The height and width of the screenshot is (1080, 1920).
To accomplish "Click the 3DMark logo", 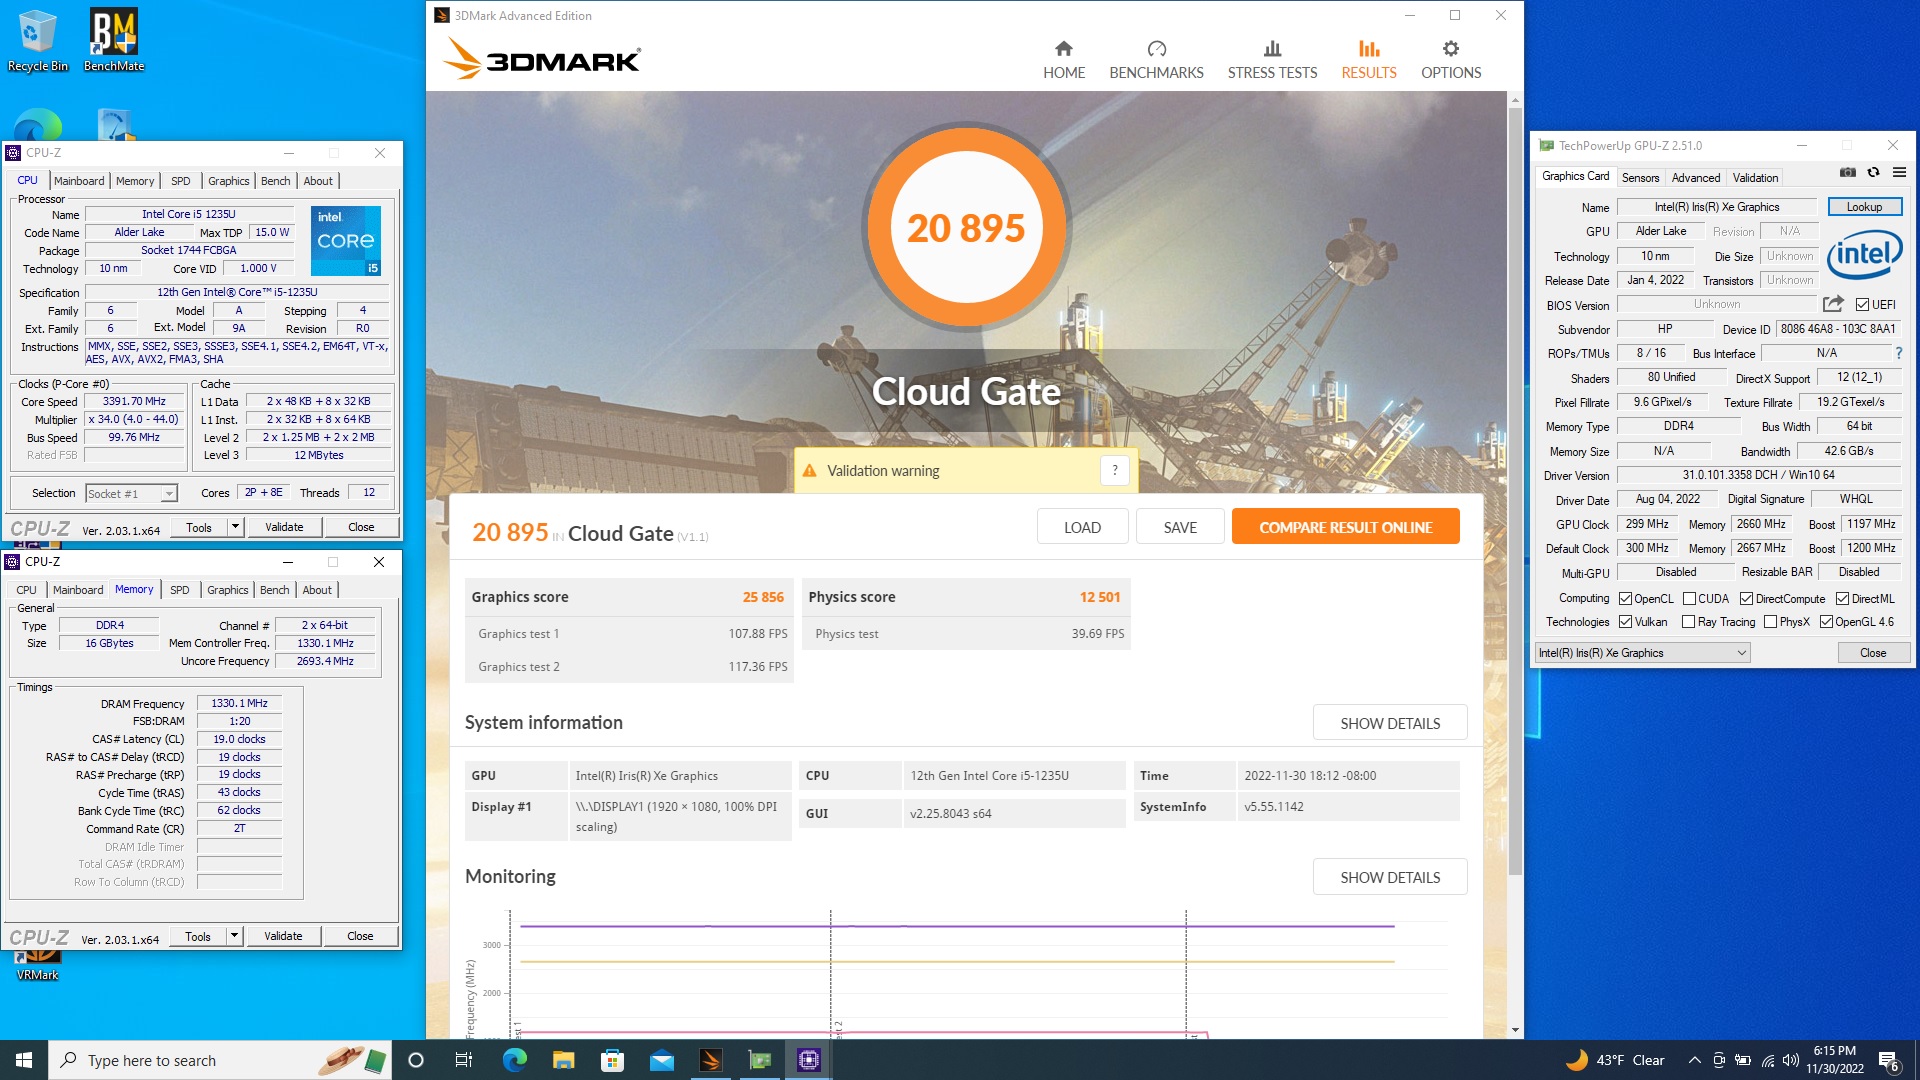I will [542, 59].
